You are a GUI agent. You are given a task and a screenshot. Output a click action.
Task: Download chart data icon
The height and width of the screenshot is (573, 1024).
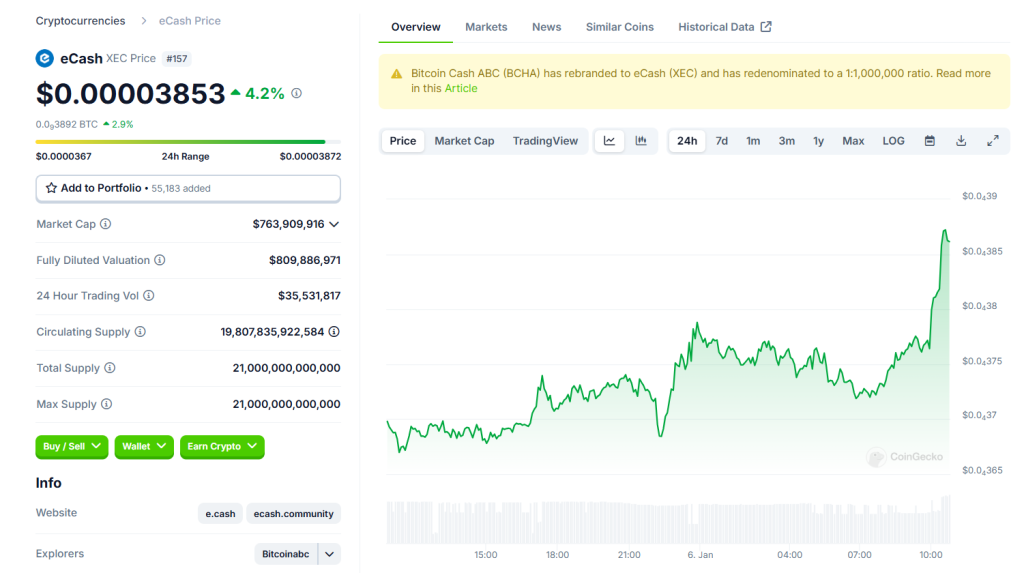pyautogui.click(x=961, y=141)
